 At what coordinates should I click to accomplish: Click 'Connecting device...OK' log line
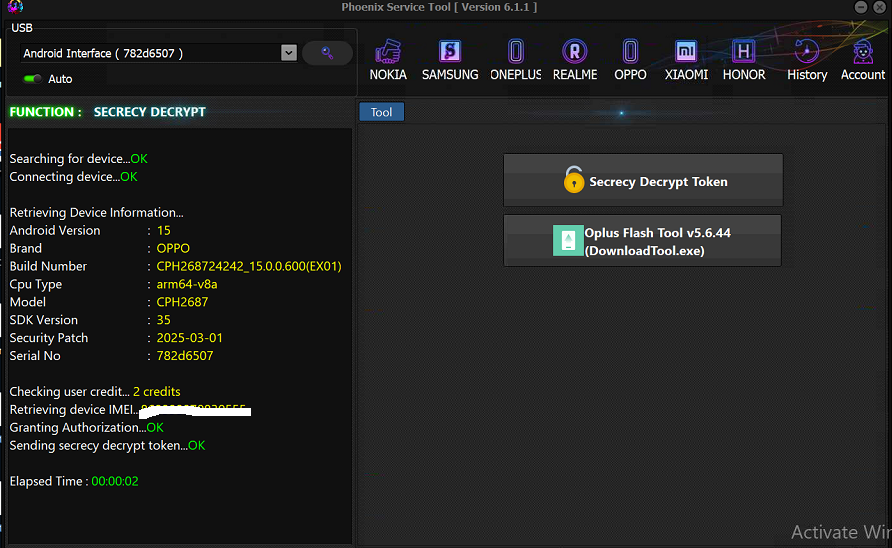point(73,177)
